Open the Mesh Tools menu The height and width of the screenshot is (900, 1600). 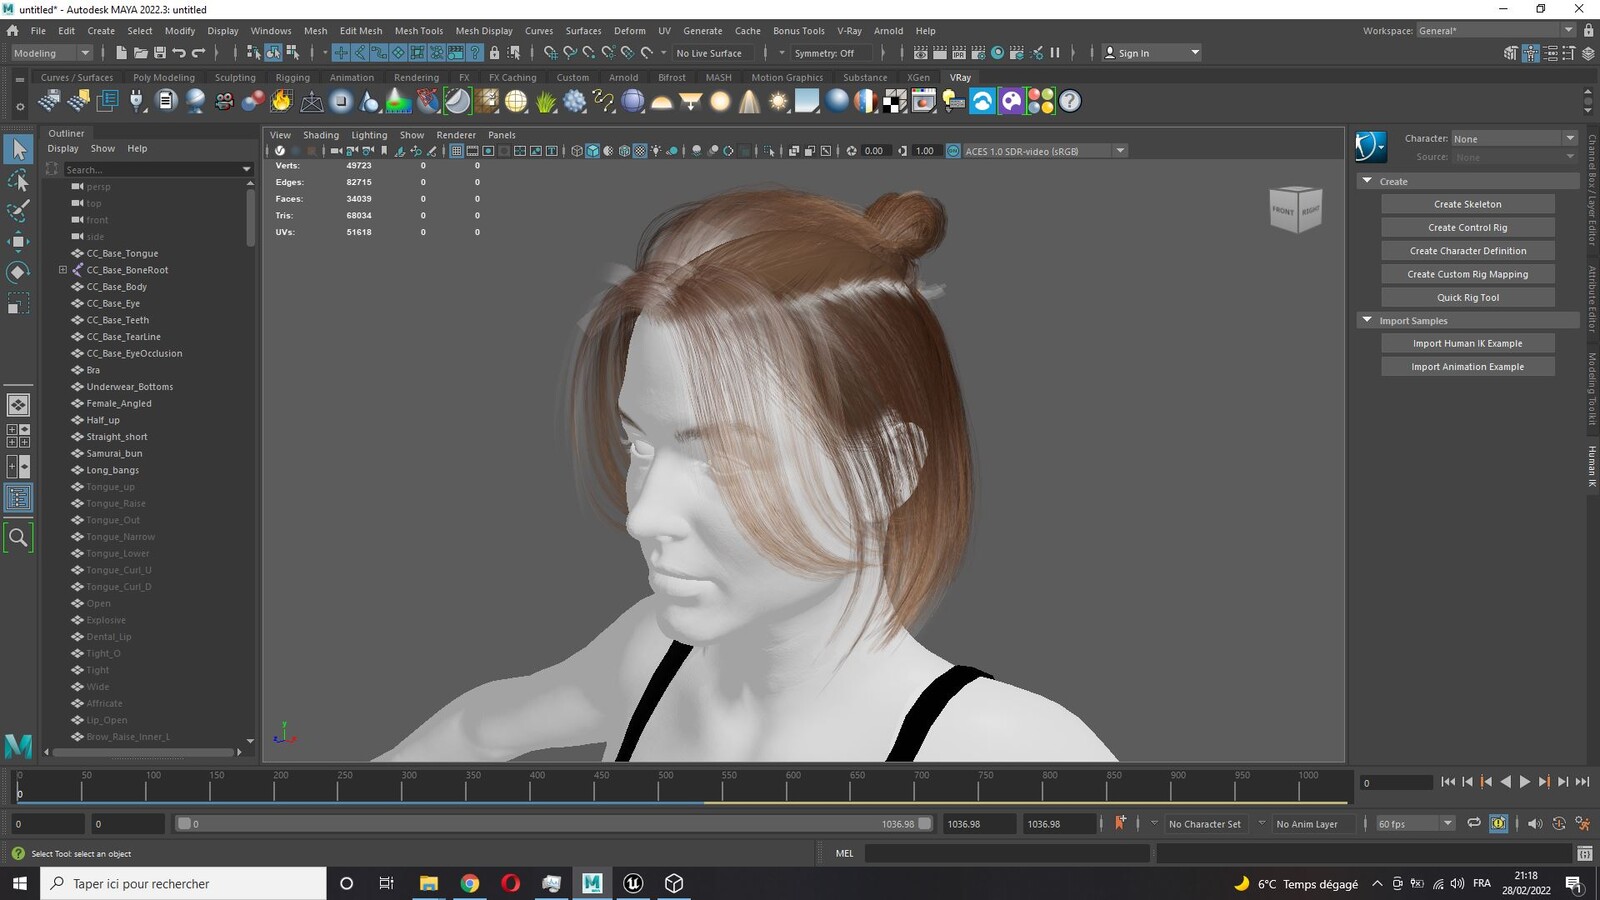(418, 31)
